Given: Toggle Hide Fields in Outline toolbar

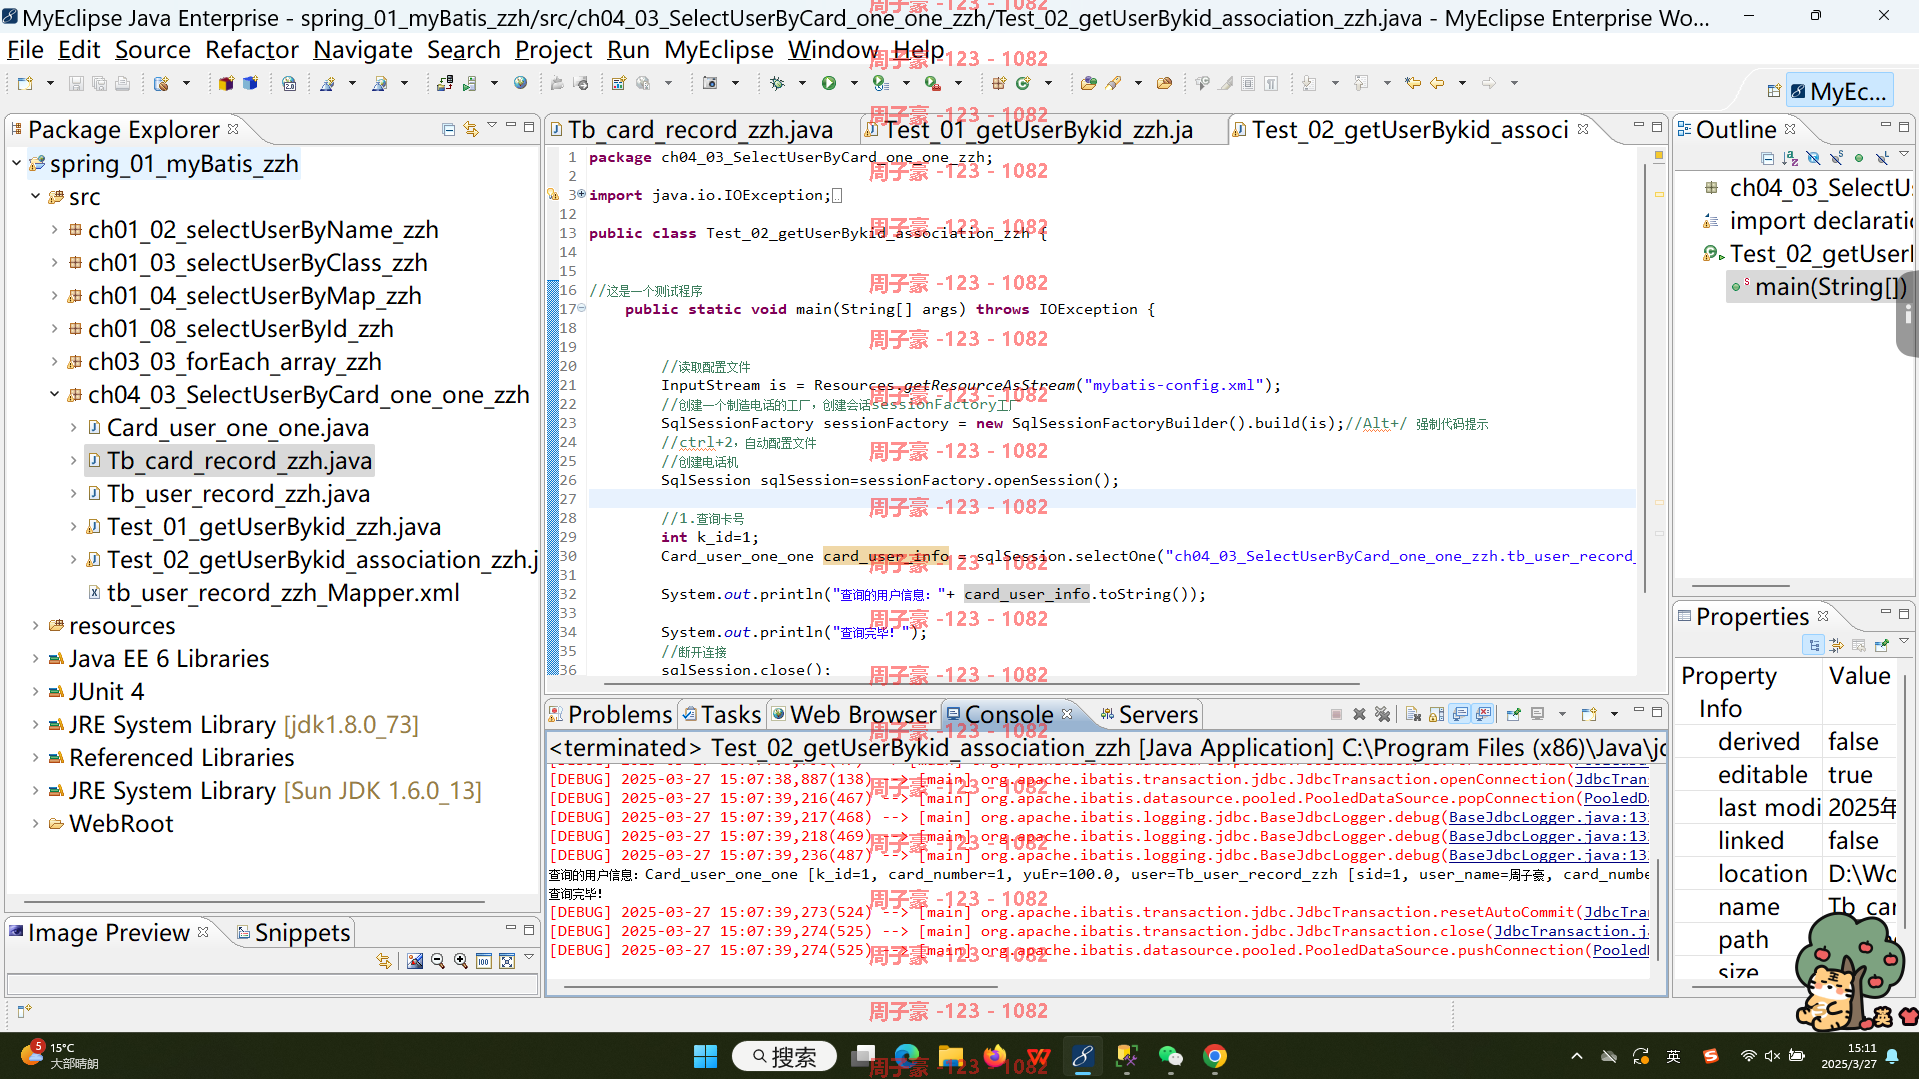Looking at the screenshot, I should click(x=1813, y=158).
